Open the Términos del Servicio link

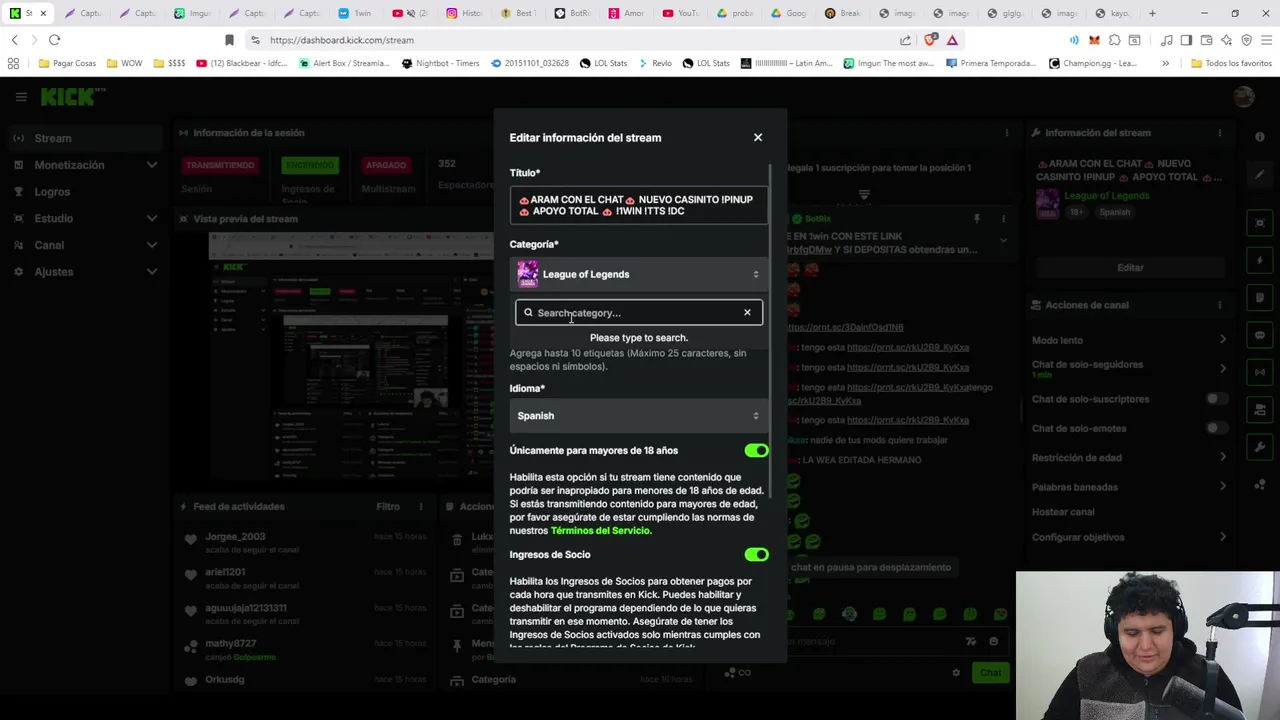pos(600,531)
